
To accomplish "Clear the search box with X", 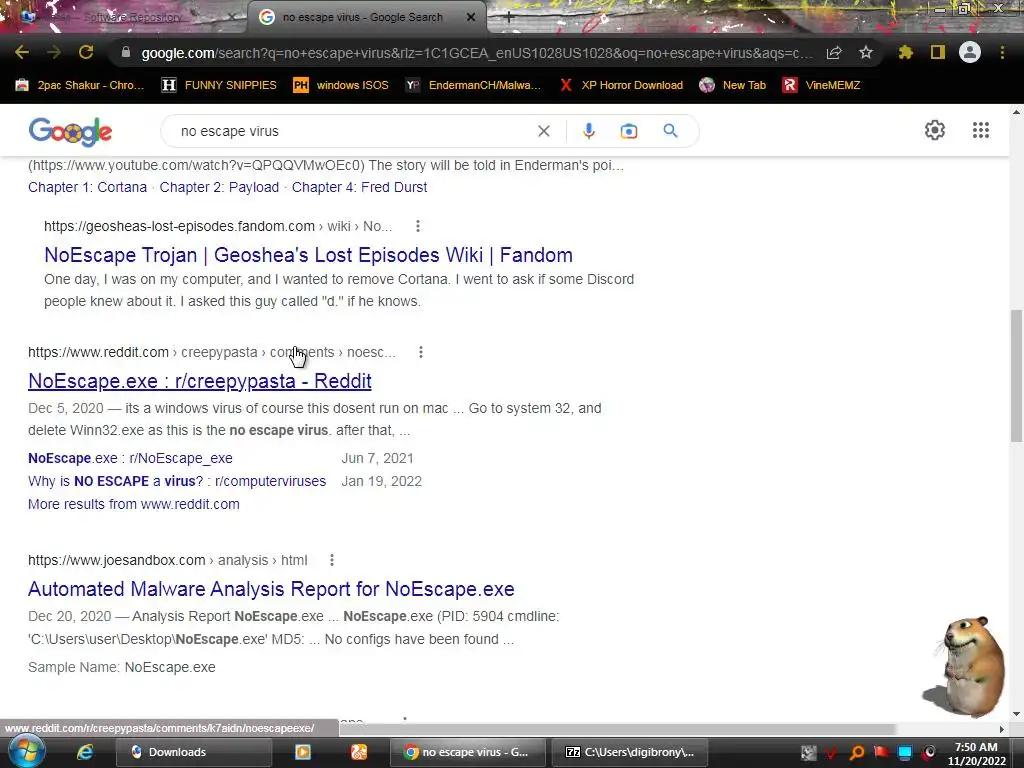I will 543,131.
